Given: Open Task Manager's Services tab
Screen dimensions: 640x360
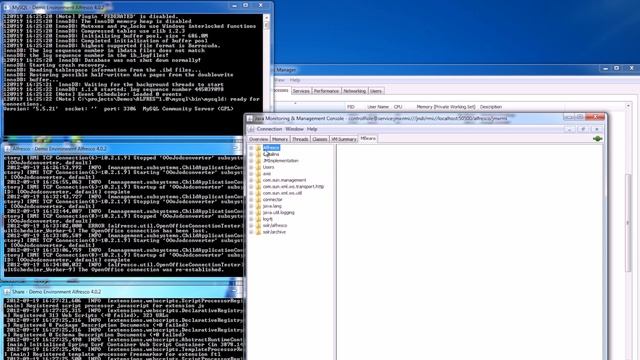Looking at the screenshot, I should coord(301,91).
